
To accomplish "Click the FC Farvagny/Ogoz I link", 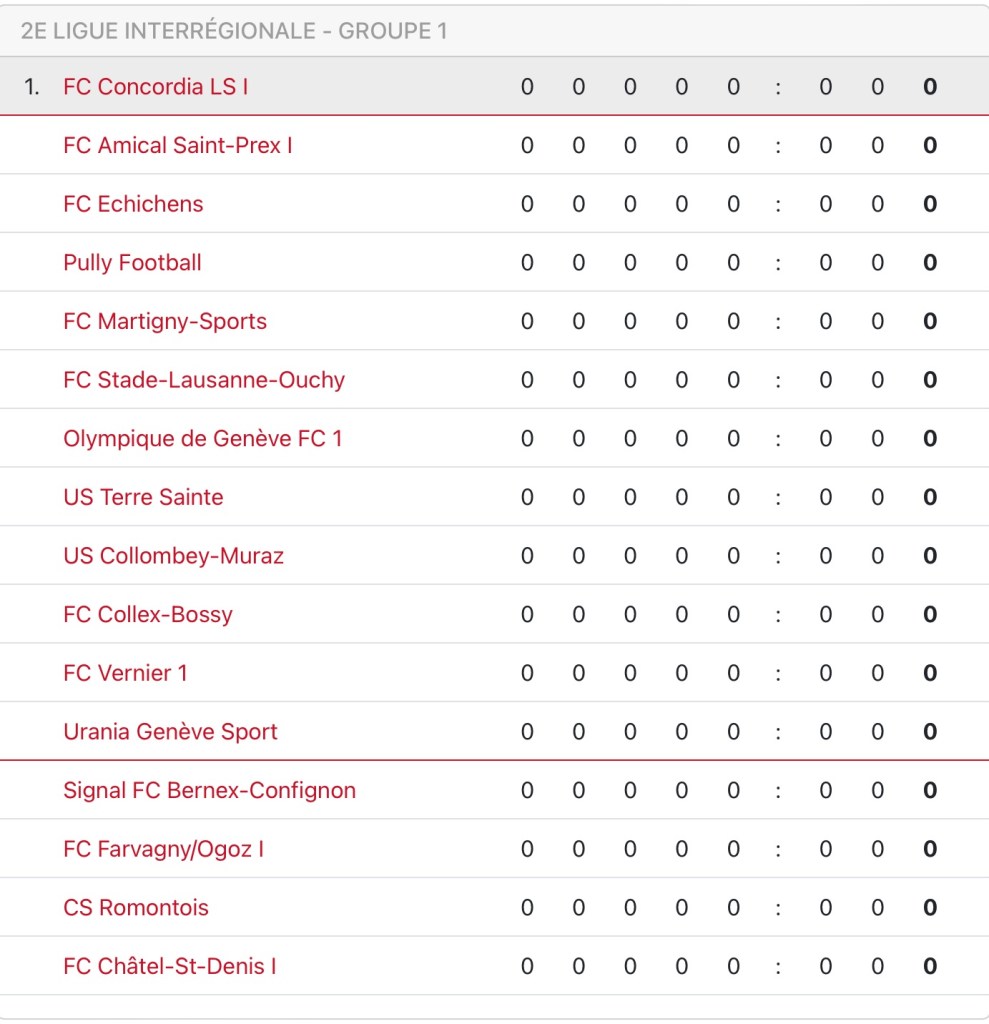I will [x=163, y=850].
